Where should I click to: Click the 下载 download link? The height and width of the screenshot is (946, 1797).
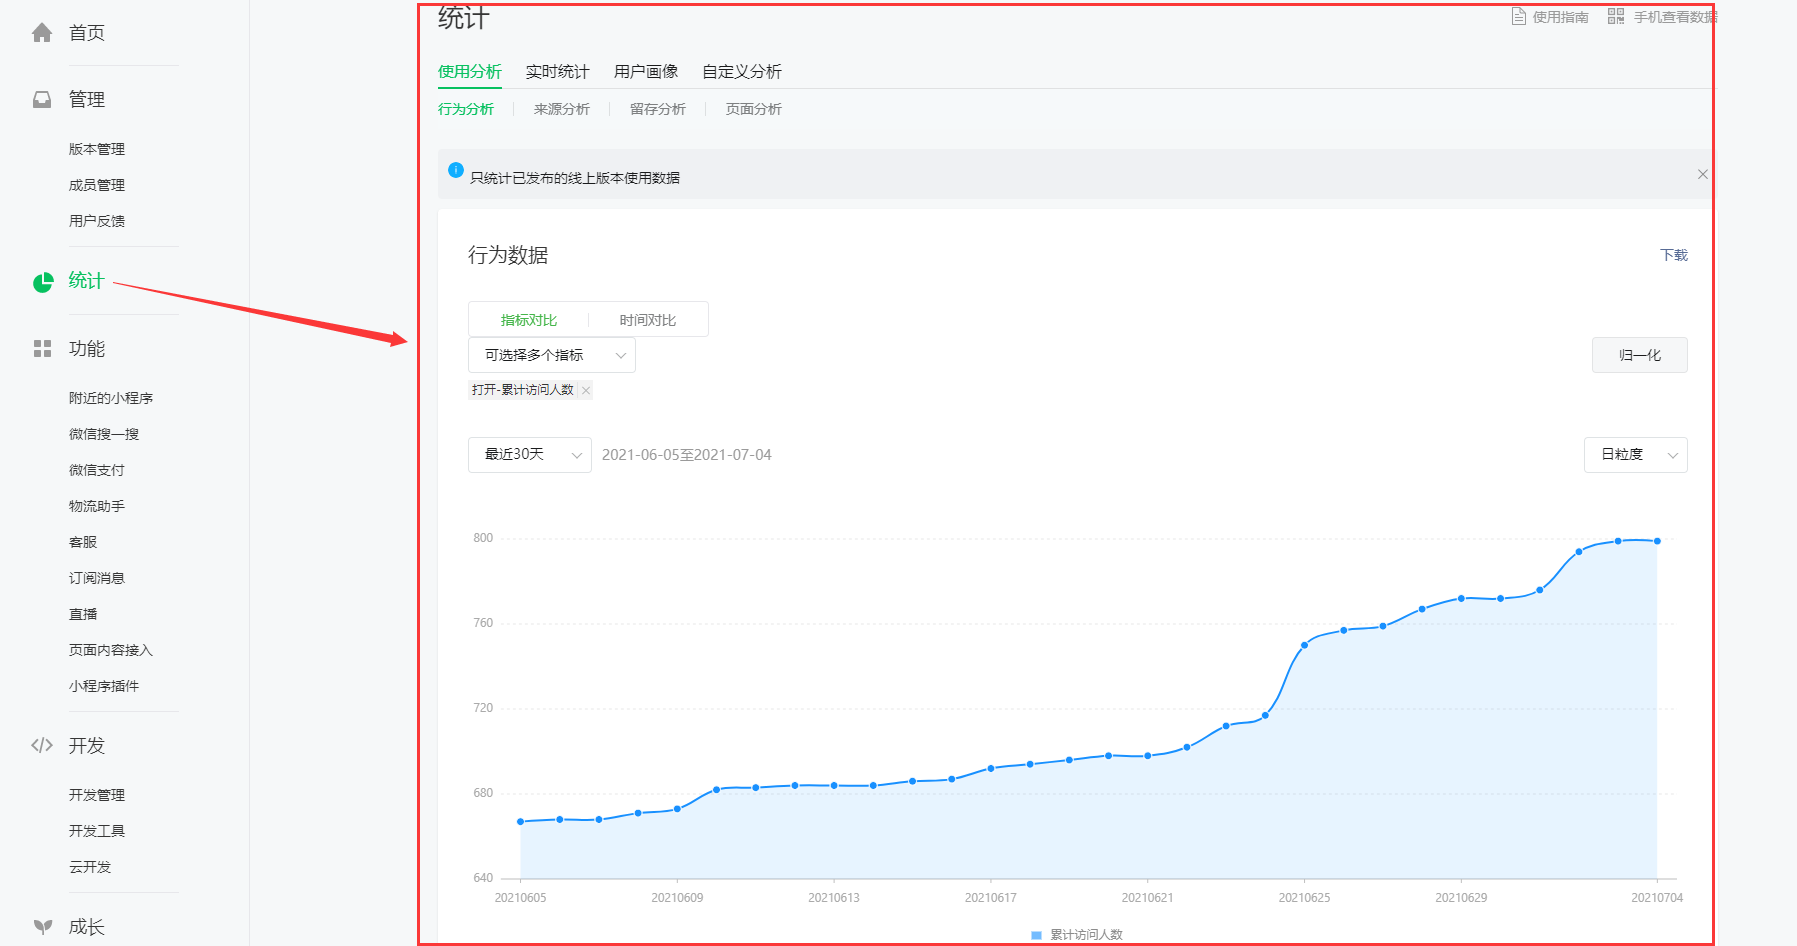1674,255
